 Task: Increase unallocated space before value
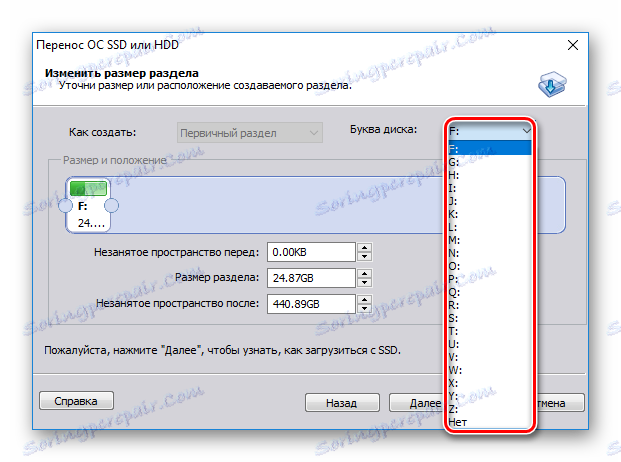click(364, 248)
